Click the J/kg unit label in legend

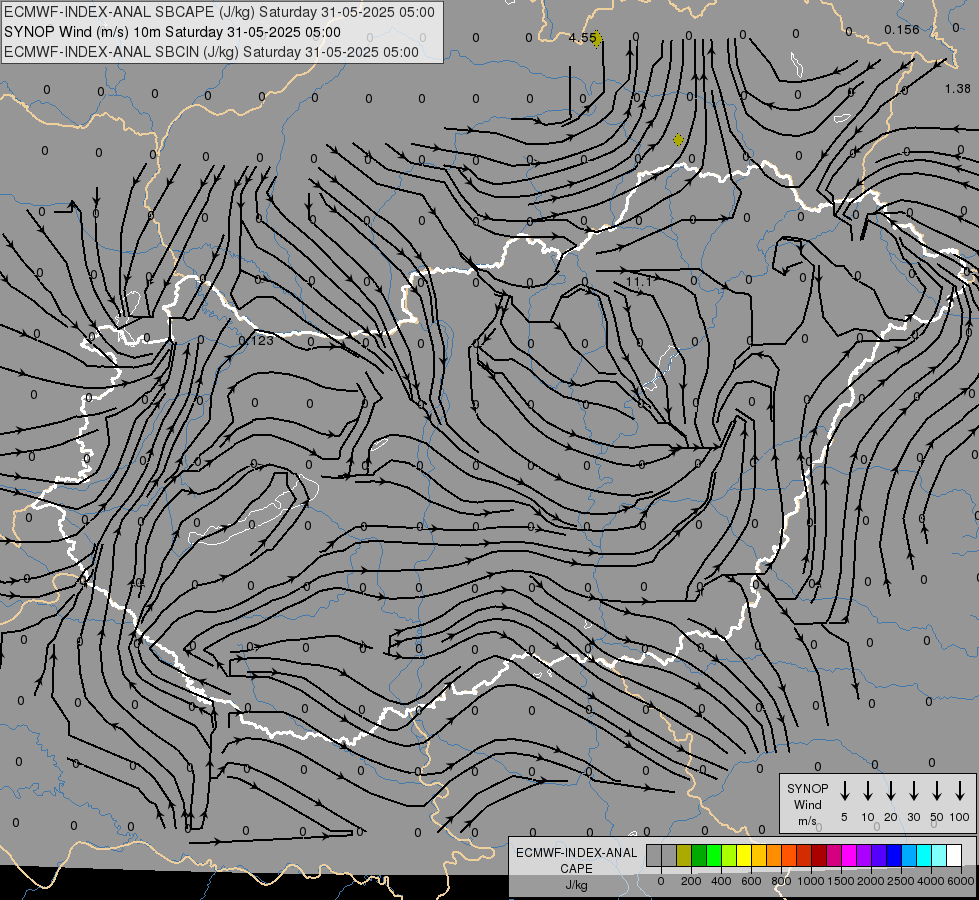click(x=576, y=886)
